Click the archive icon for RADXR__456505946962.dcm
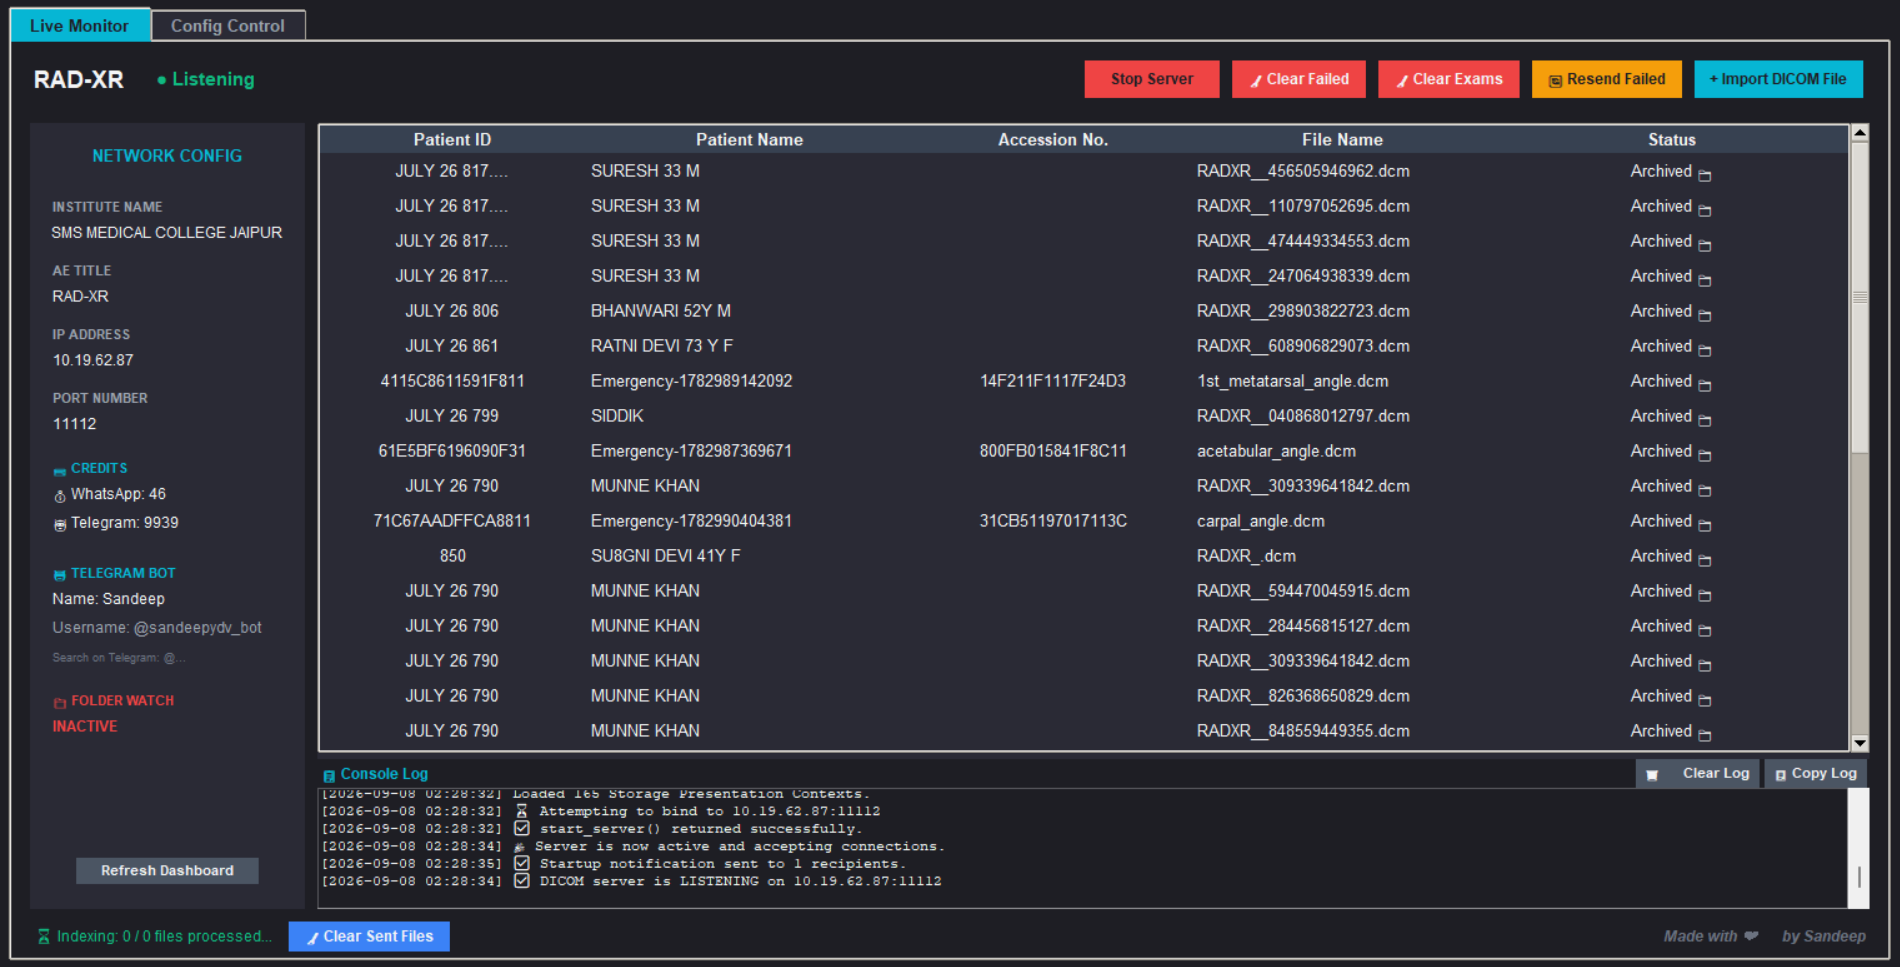 [x=1705, y=176]
